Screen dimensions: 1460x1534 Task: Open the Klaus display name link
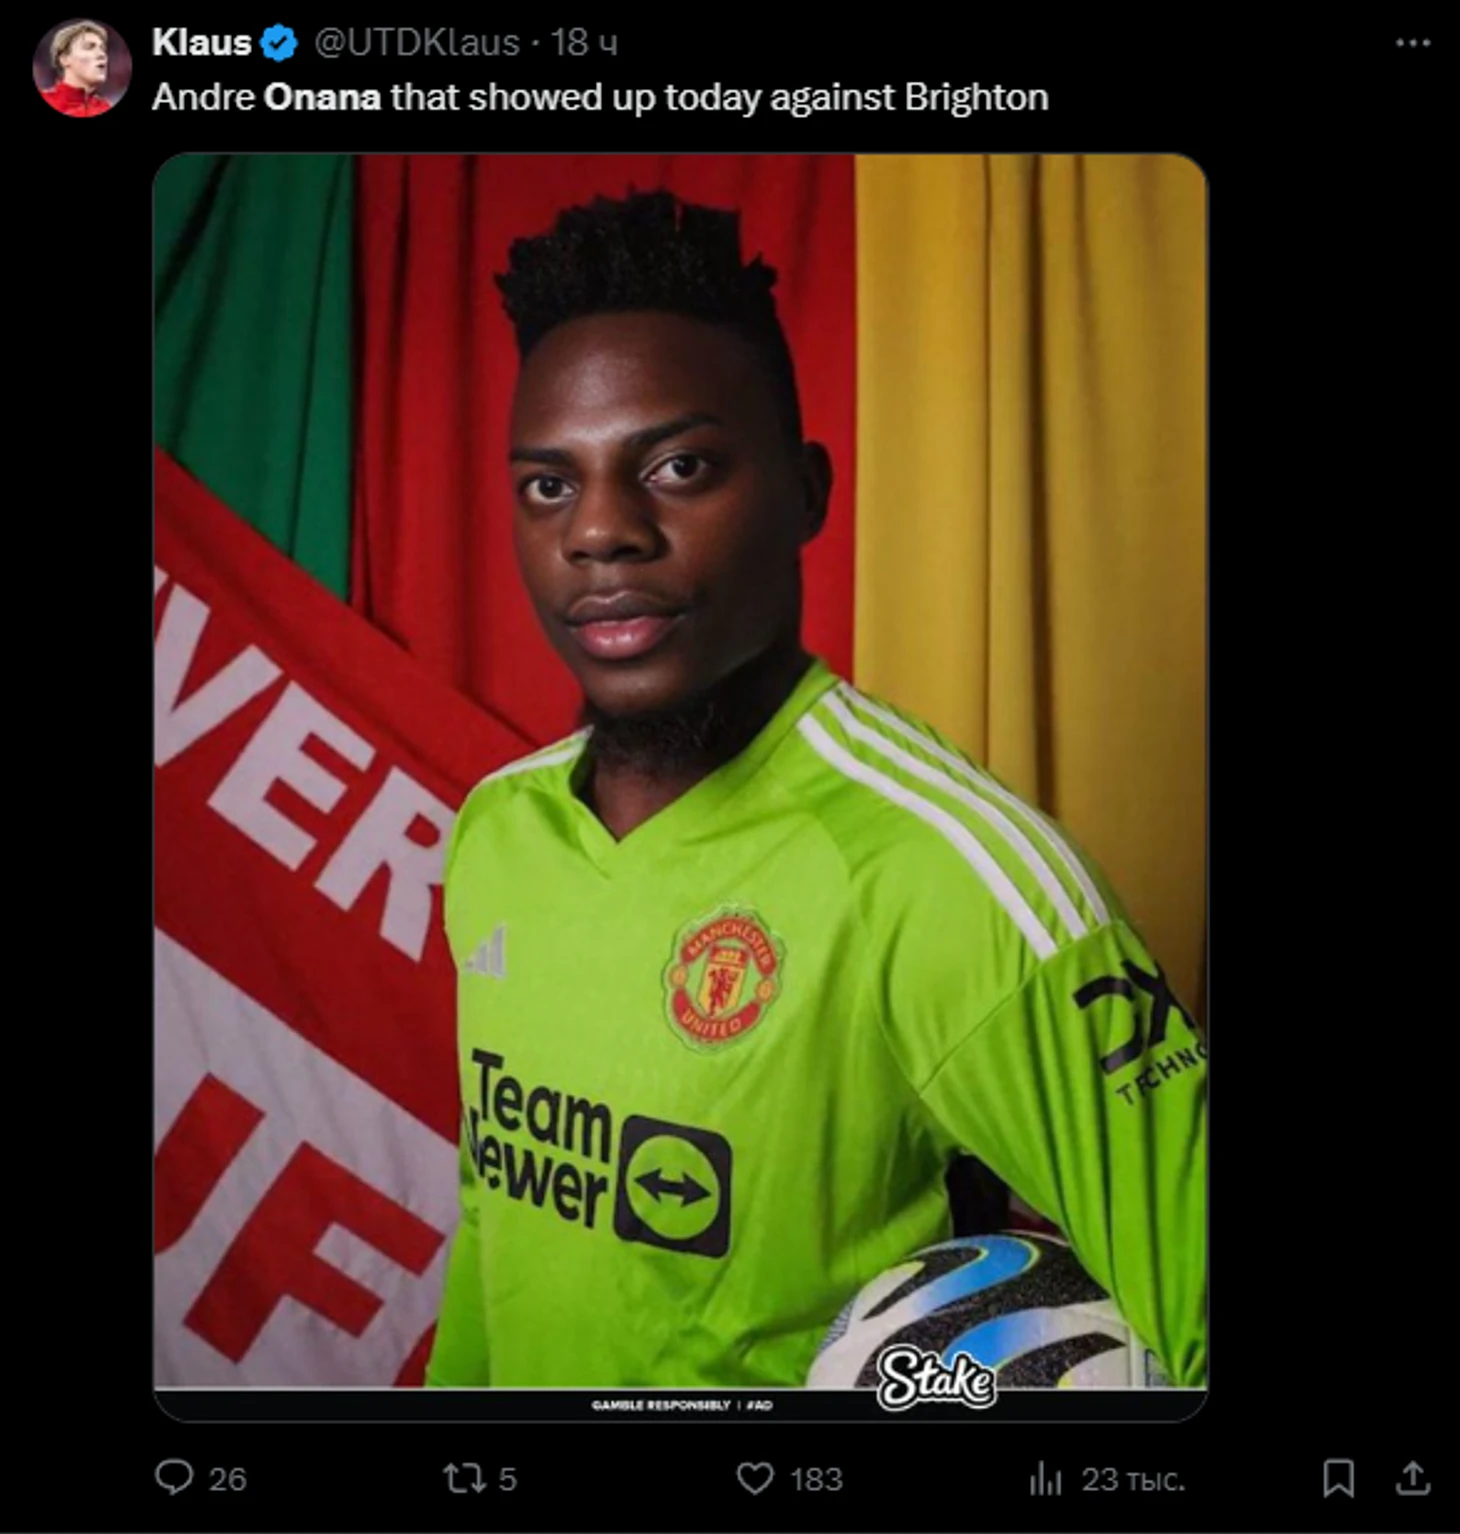(x=201, y=42)
